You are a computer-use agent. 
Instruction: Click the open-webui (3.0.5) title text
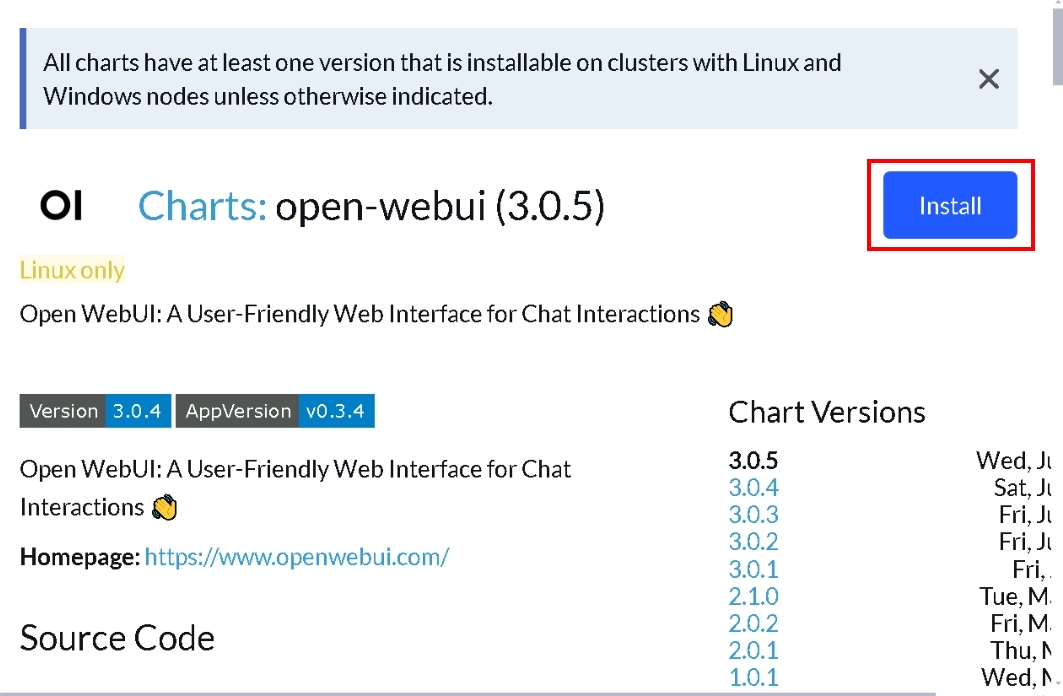[x=439, y=205]
